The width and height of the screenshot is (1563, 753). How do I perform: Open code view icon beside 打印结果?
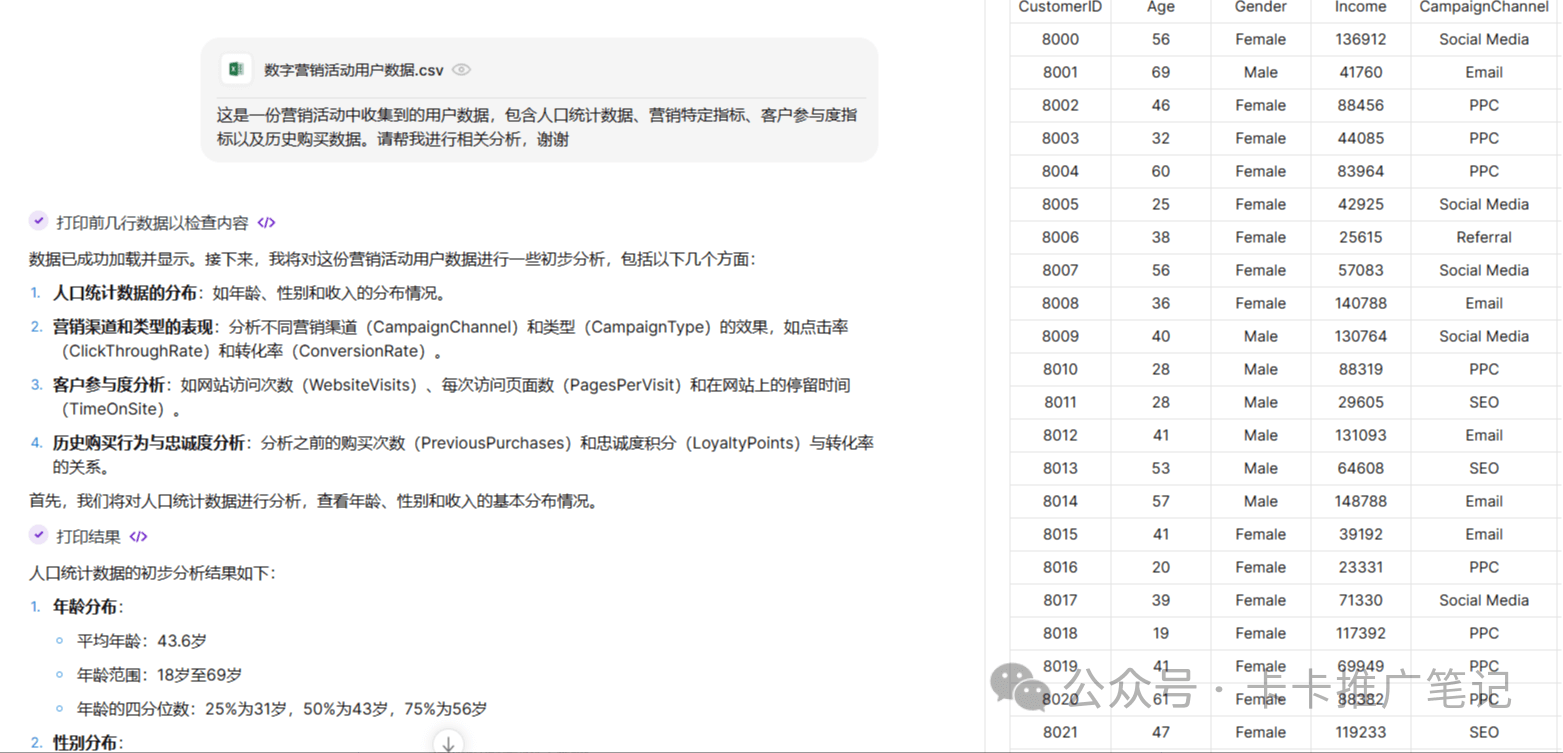tap(138, 537)
